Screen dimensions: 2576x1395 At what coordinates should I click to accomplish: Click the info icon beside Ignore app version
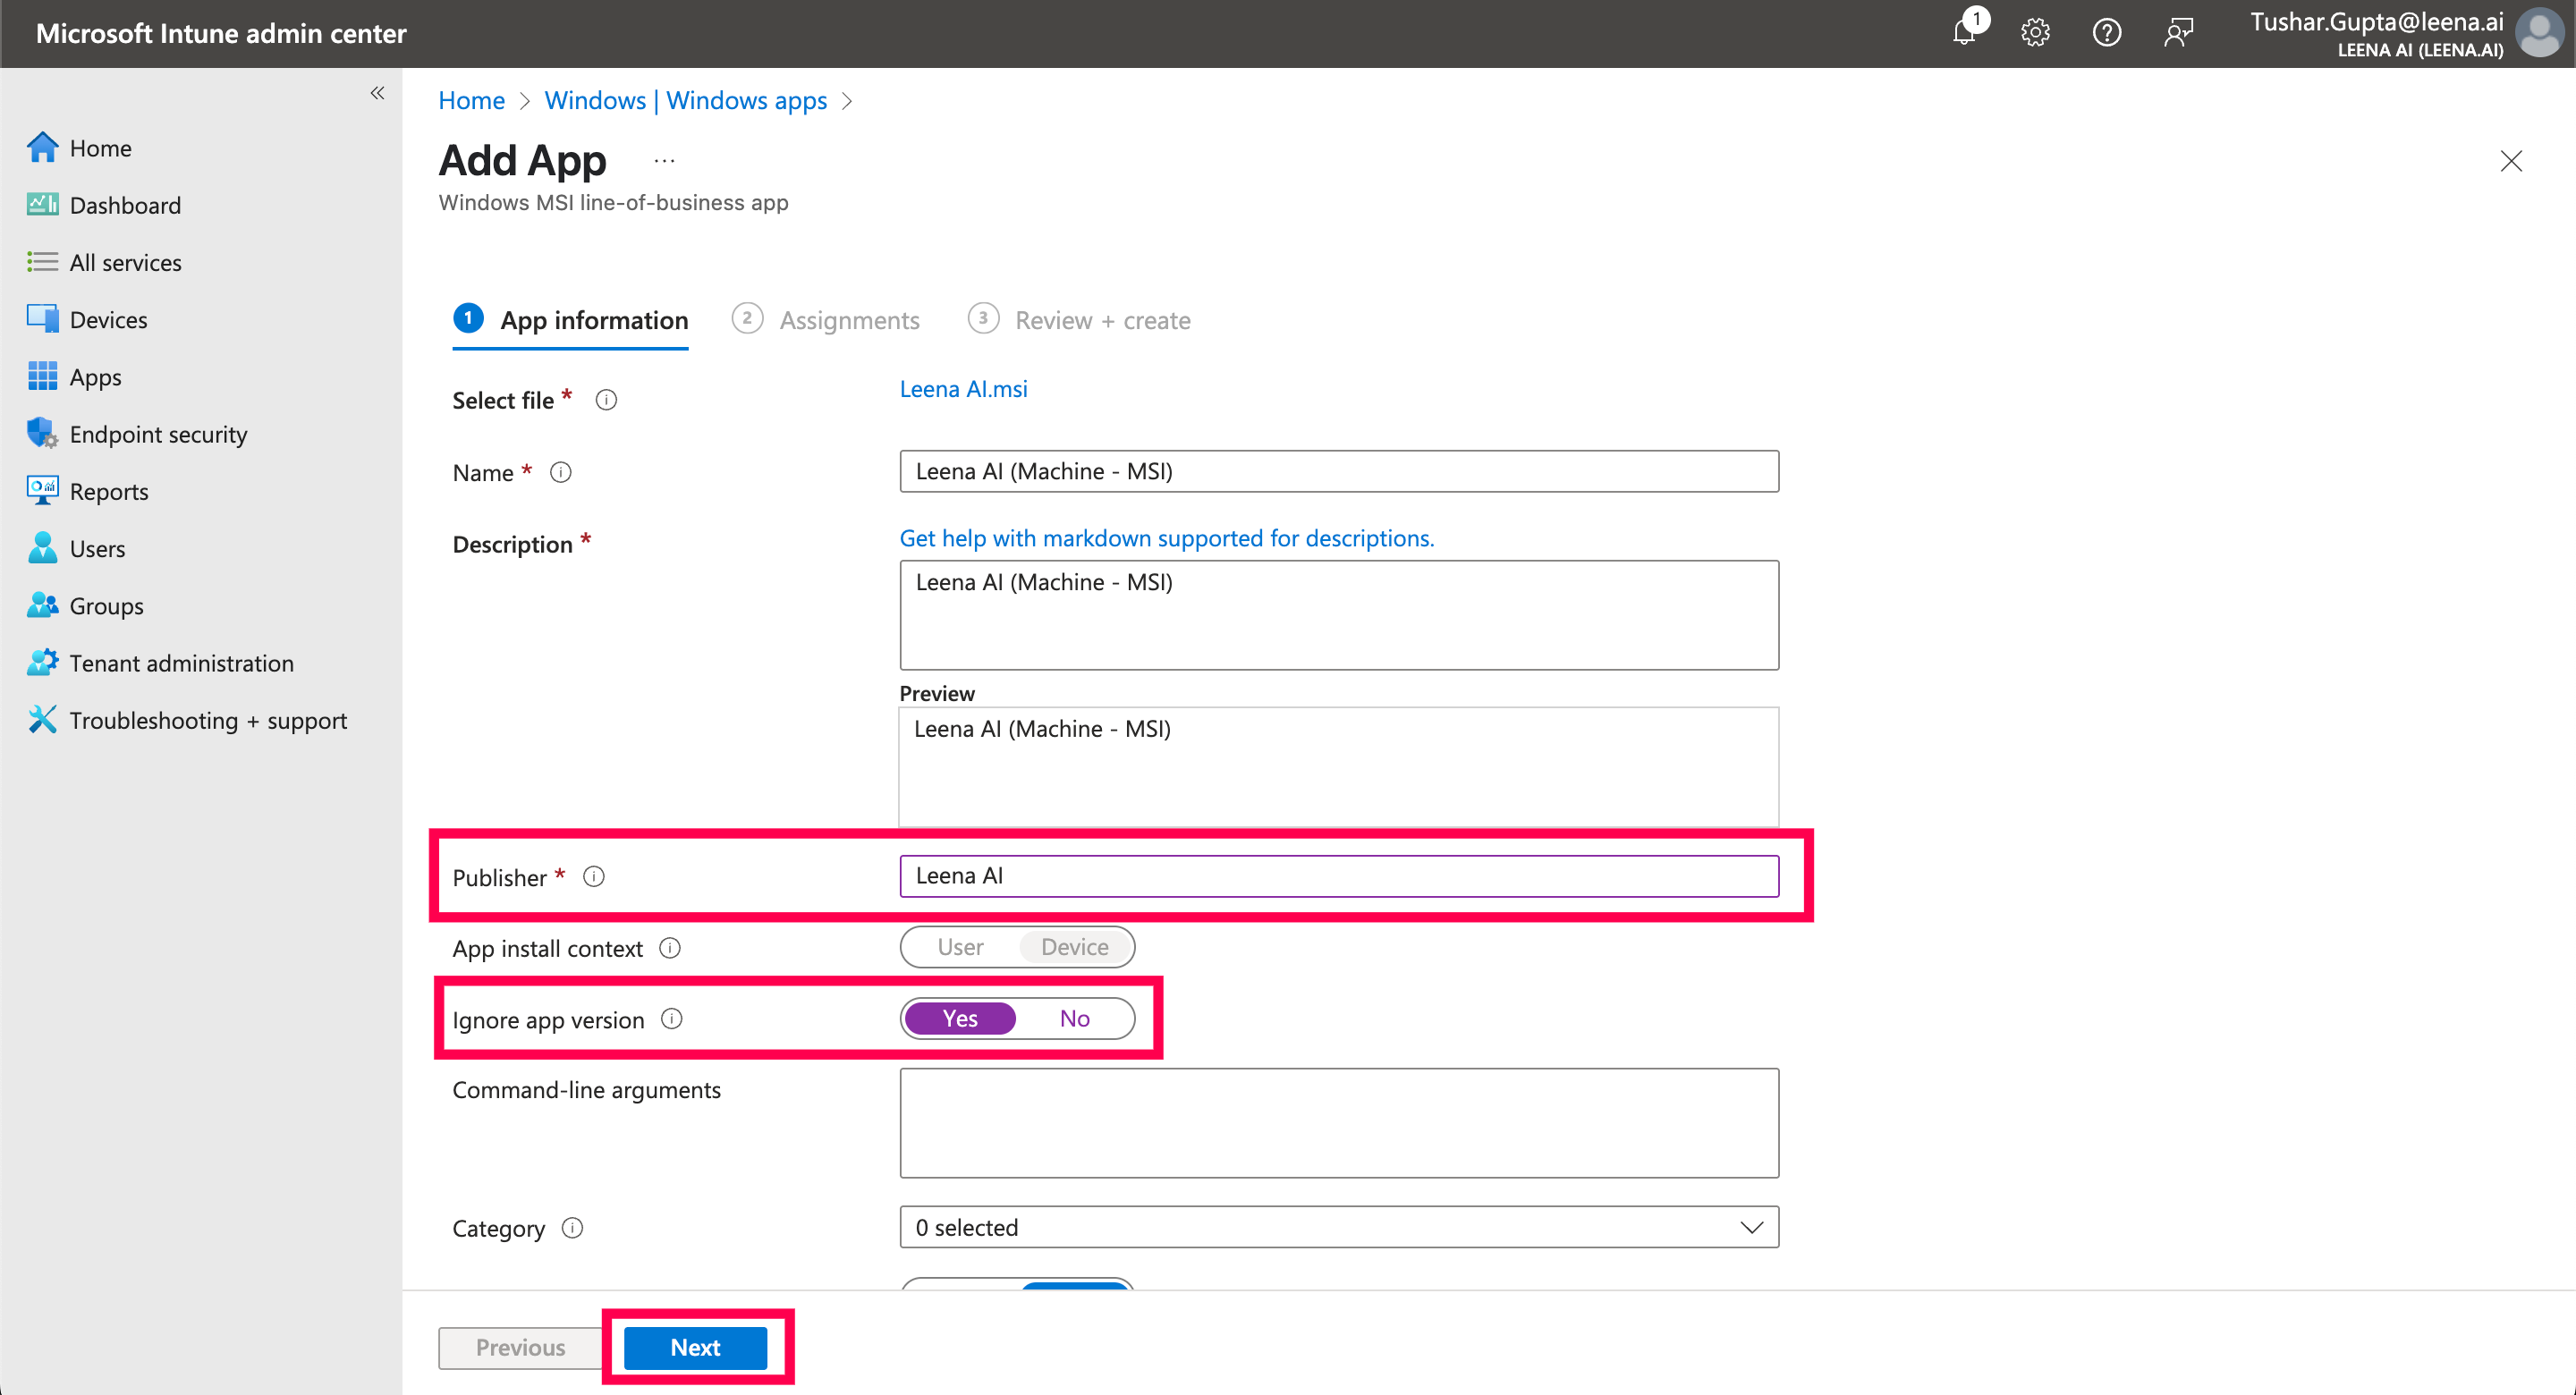pyautogui.click(x=672, y=1019)
